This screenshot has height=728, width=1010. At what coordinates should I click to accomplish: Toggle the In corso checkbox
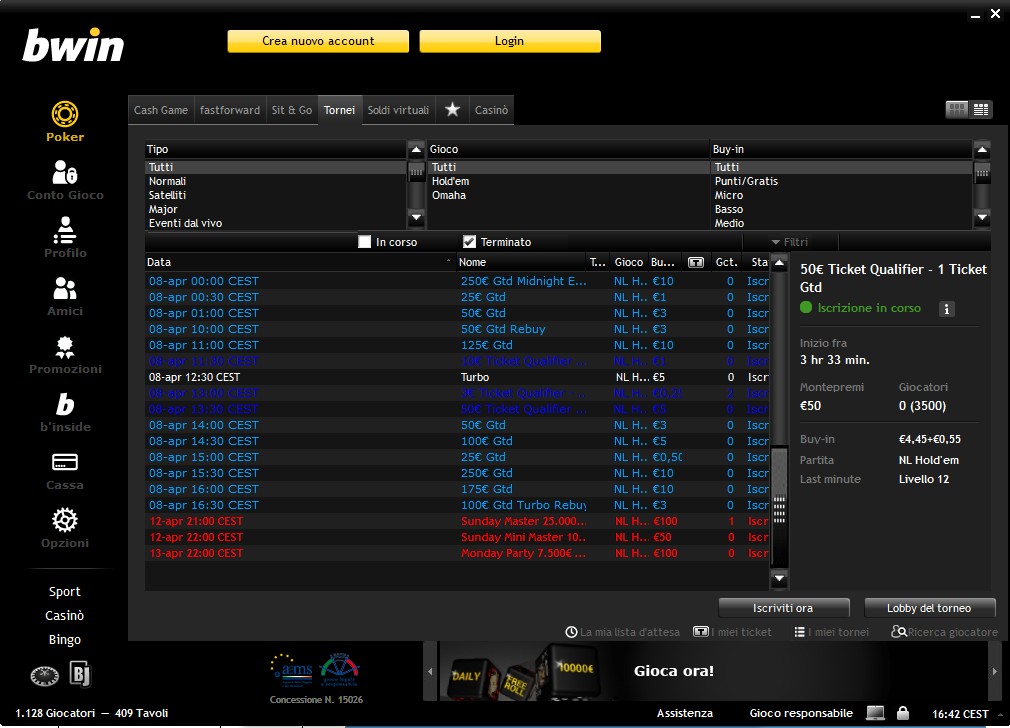pos(365,242)
